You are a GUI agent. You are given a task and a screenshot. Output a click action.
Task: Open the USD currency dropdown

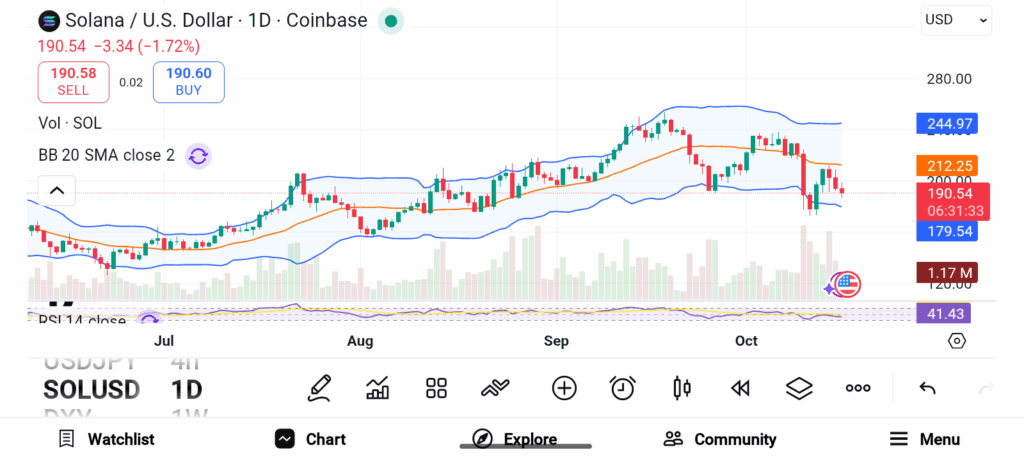[955, 19]
